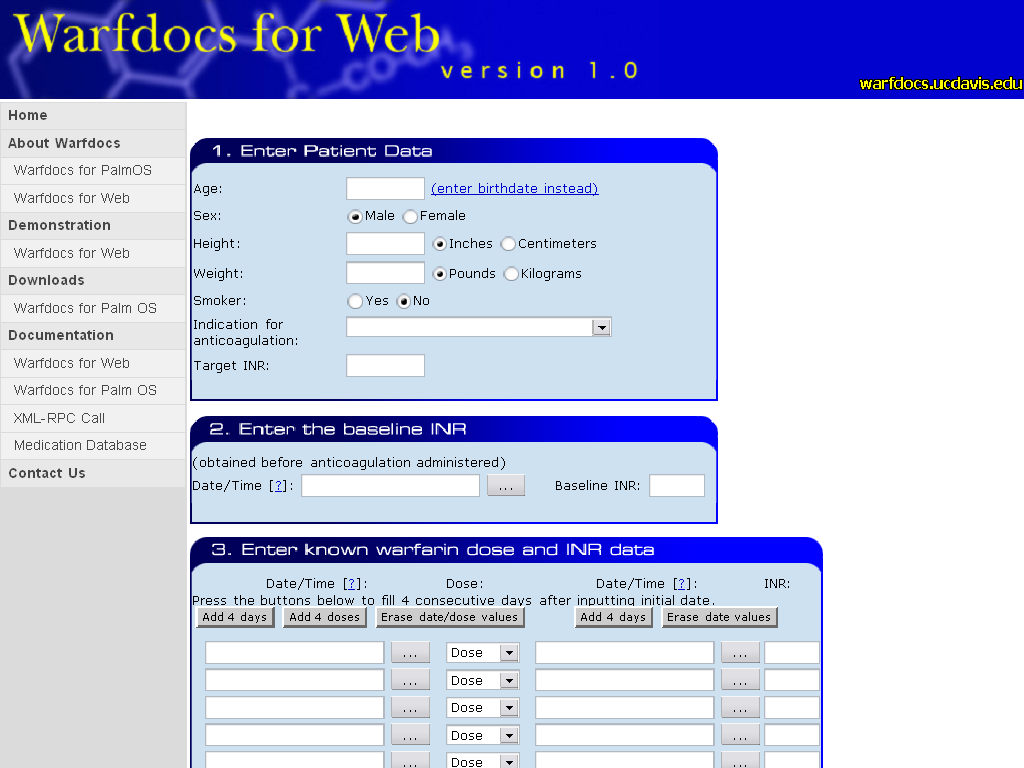Open Warfdocs for PalmOS under About
Screen dimensions: 1024x768
tap(93, 170)
